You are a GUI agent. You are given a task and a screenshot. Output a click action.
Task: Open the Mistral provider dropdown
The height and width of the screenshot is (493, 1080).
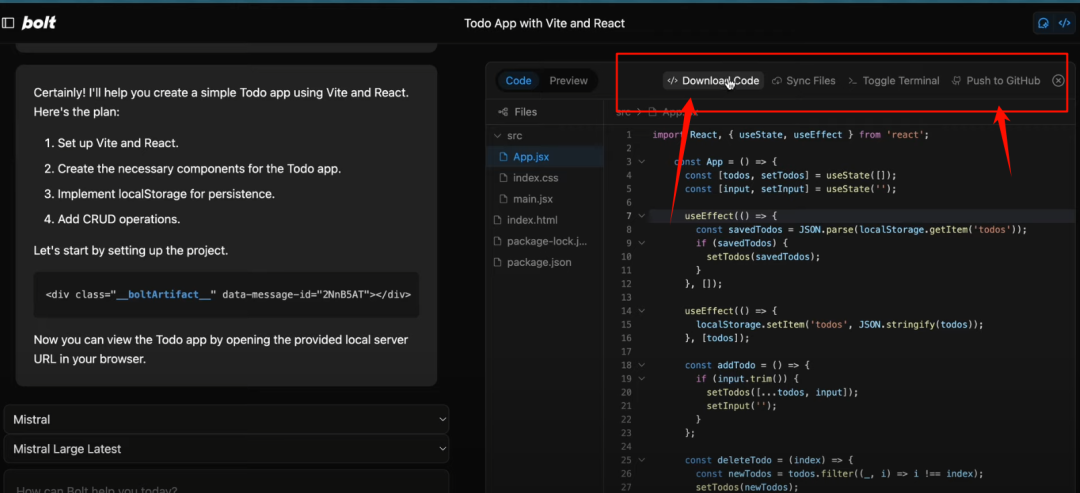point(226,420)
